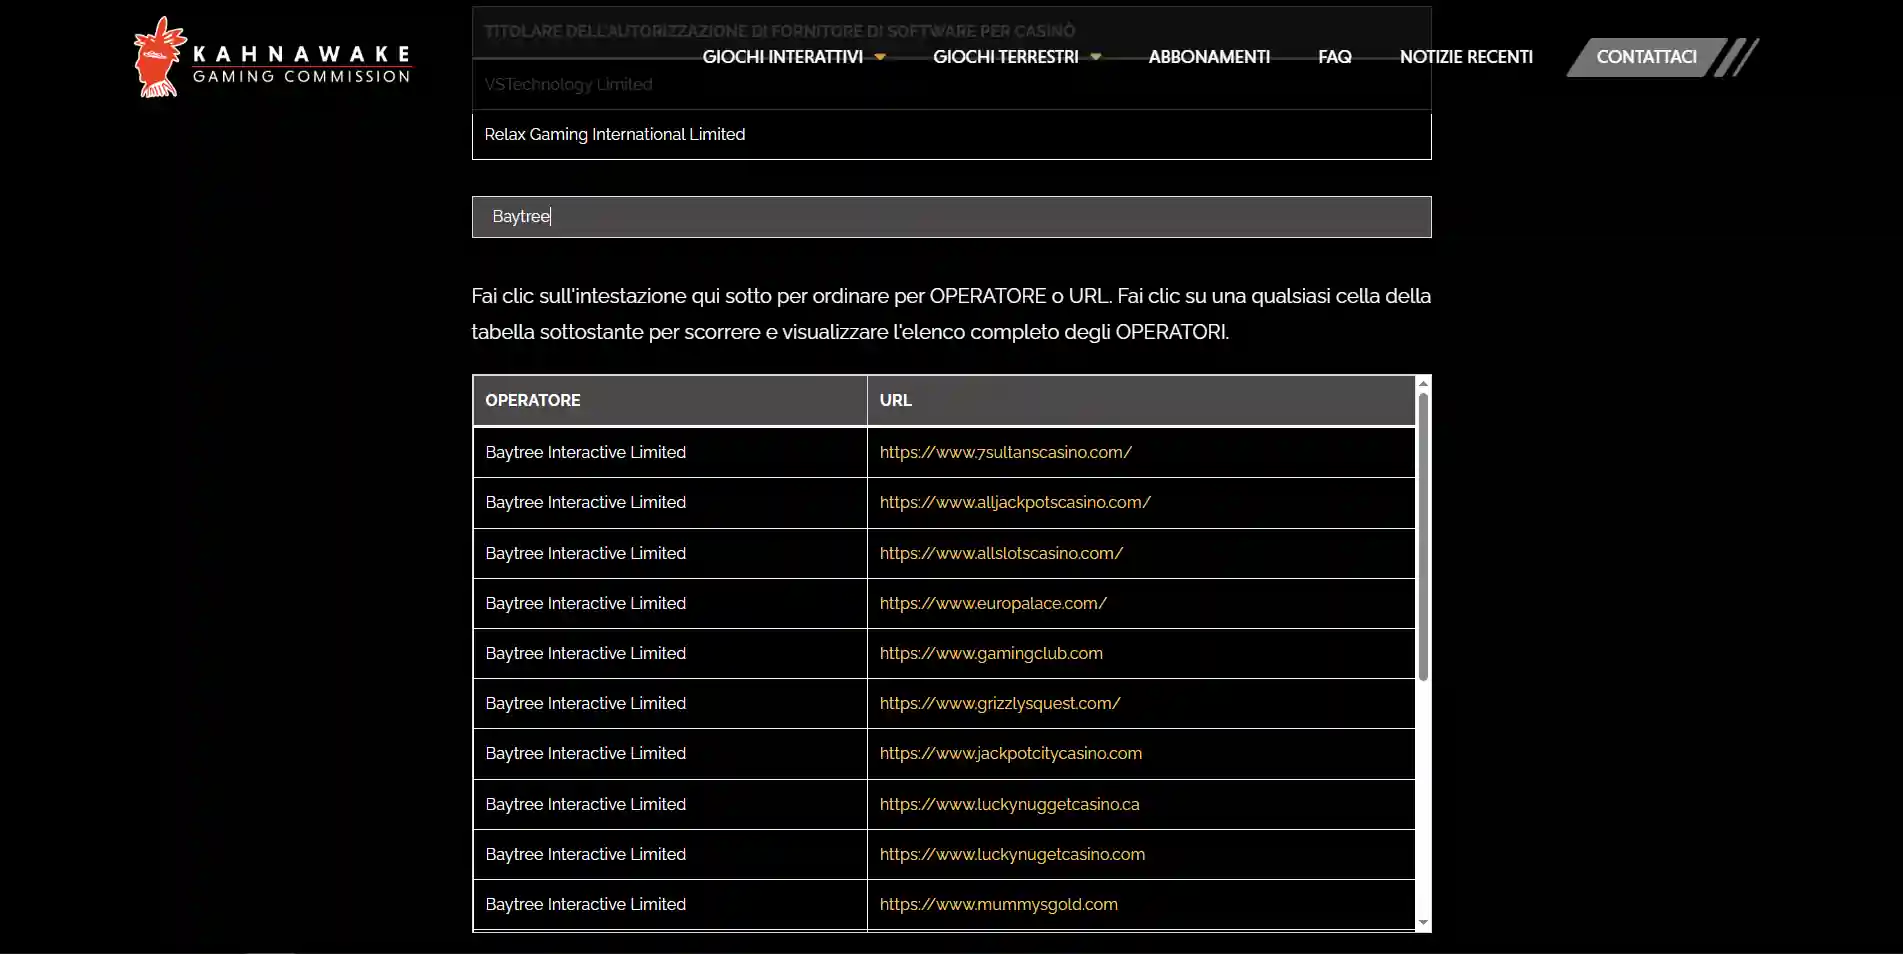Screen dimensions: 1903x954
Task: Open the grizzlysquest.com link
Action: coord(1000,703)
